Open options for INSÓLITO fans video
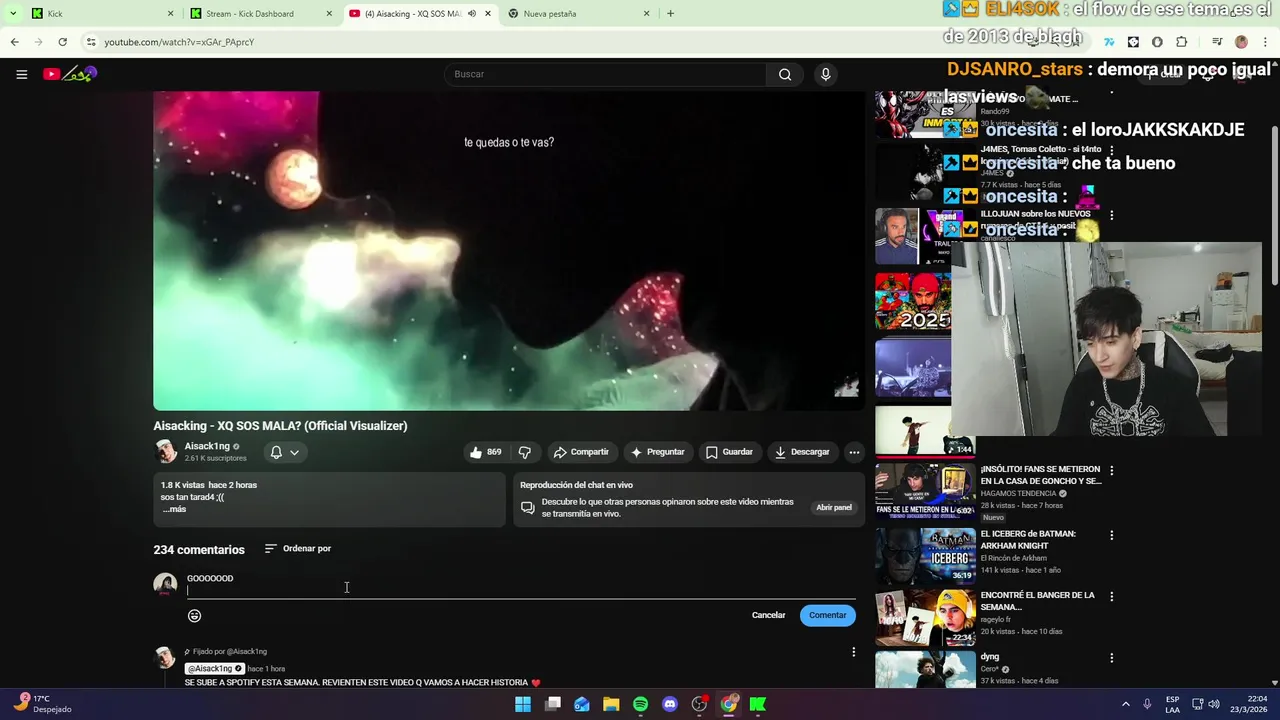Image resolution: width=1280 pixels, height=720 pixels. coord(1111,470)
